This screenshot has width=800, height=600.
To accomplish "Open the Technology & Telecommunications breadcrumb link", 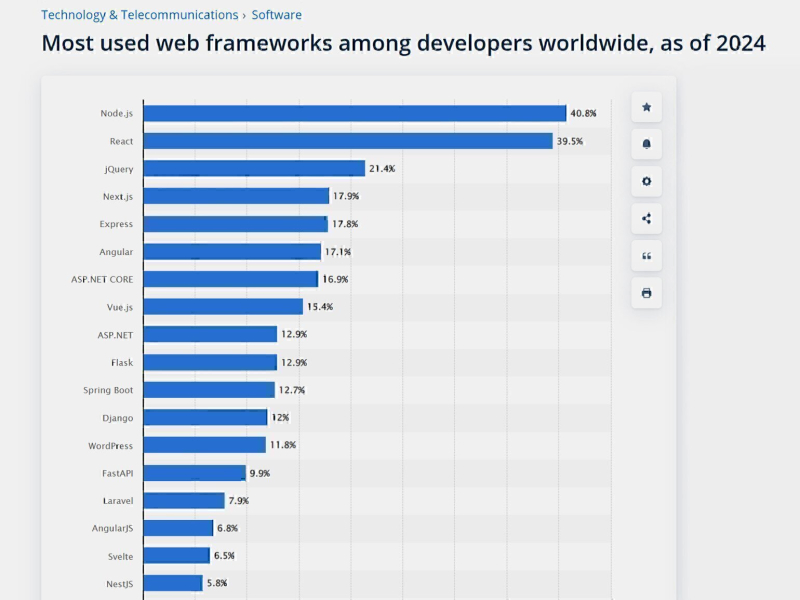I will click(x=140, y=15).
